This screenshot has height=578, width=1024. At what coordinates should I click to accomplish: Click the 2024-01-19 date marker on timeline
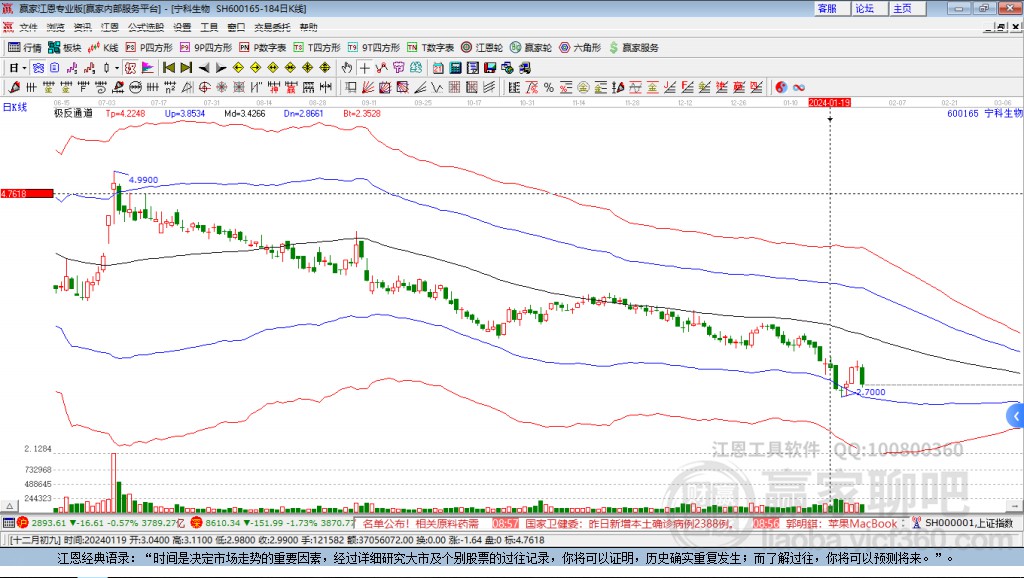point(829,102)
